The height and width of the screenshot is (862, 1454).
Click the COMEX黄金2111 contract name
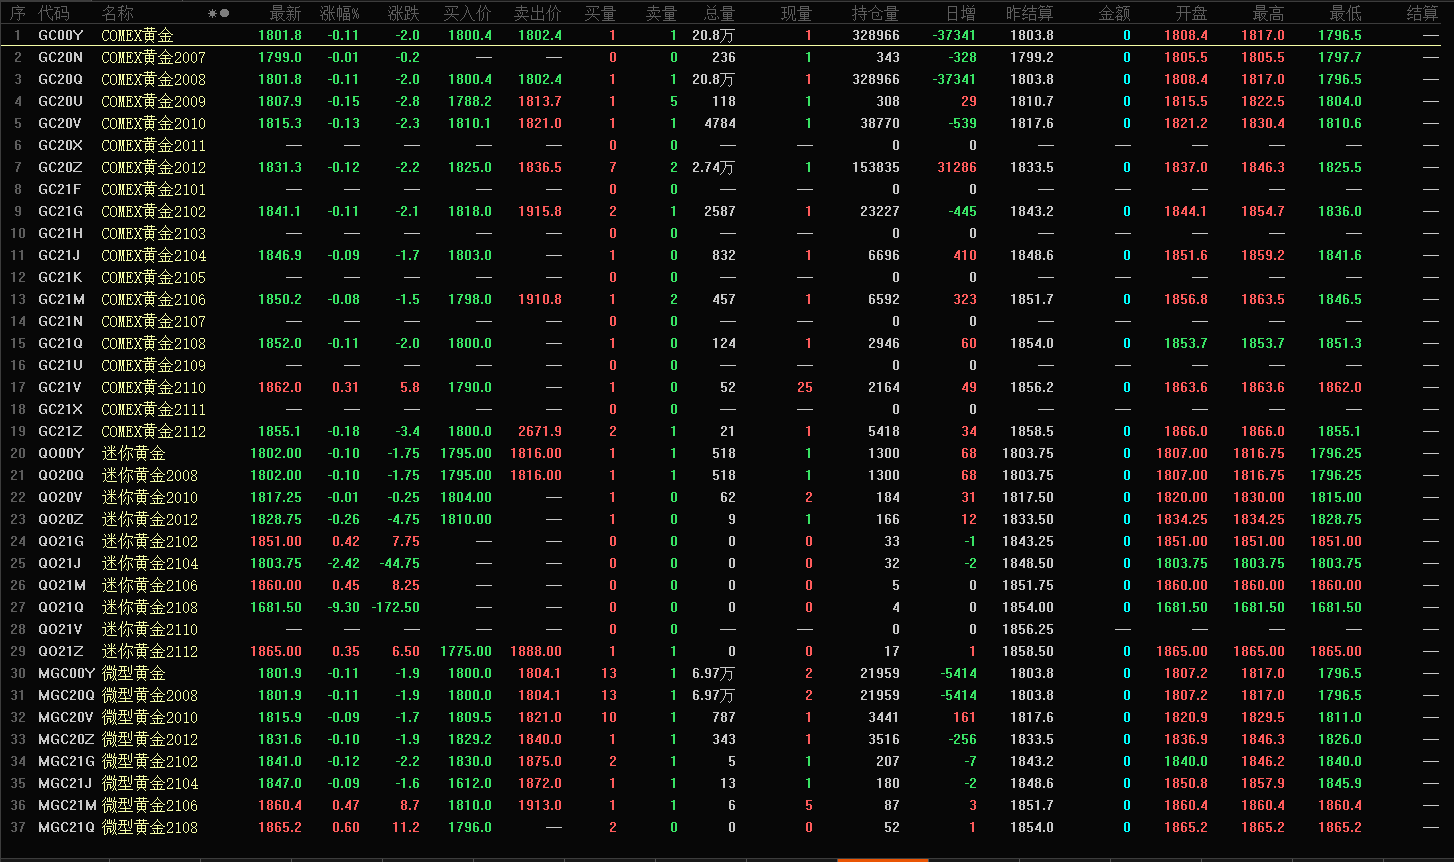pyautogui.click(x=153, y=409)
